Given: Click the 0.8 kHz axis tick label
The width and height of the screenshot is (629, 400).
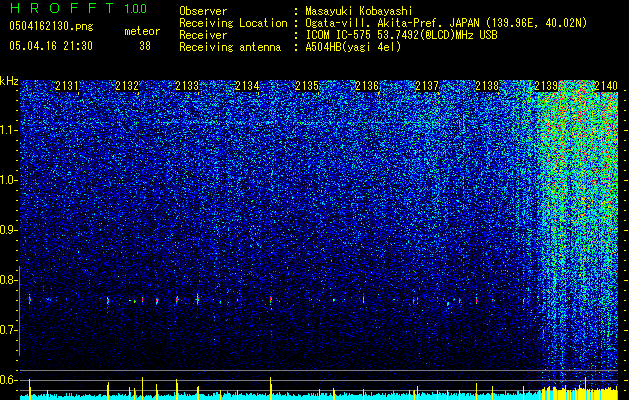Looking at the screenshot, I should tap(8, 280).
